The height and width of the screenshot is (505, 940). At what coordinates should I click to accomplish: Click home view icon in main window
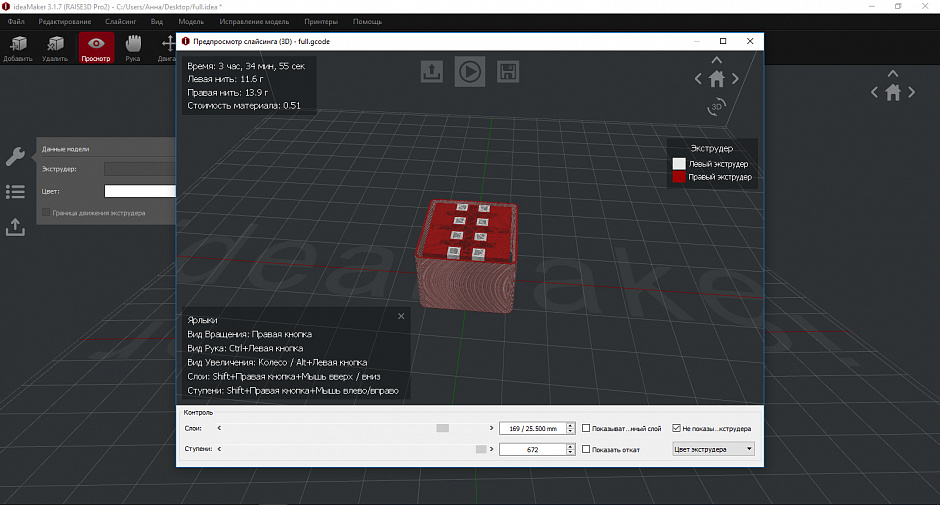click(x=893, y=92)
